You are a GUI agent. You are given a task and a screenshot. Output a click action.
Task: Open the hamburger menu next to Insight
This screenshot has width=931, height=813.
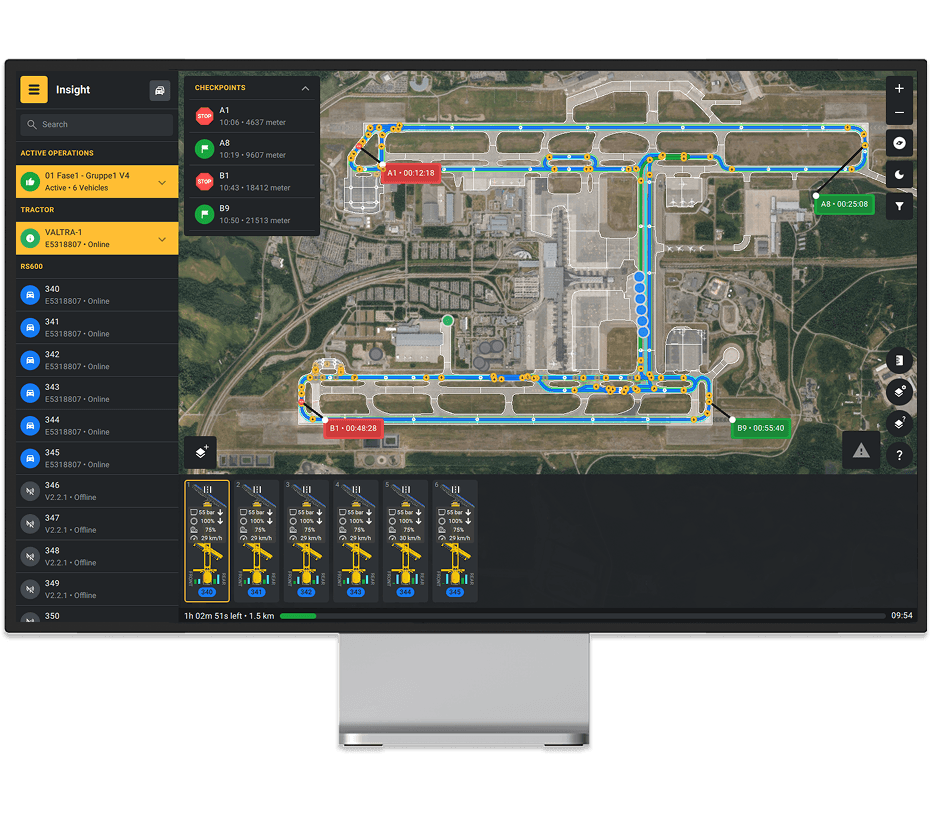coord(34,90)
